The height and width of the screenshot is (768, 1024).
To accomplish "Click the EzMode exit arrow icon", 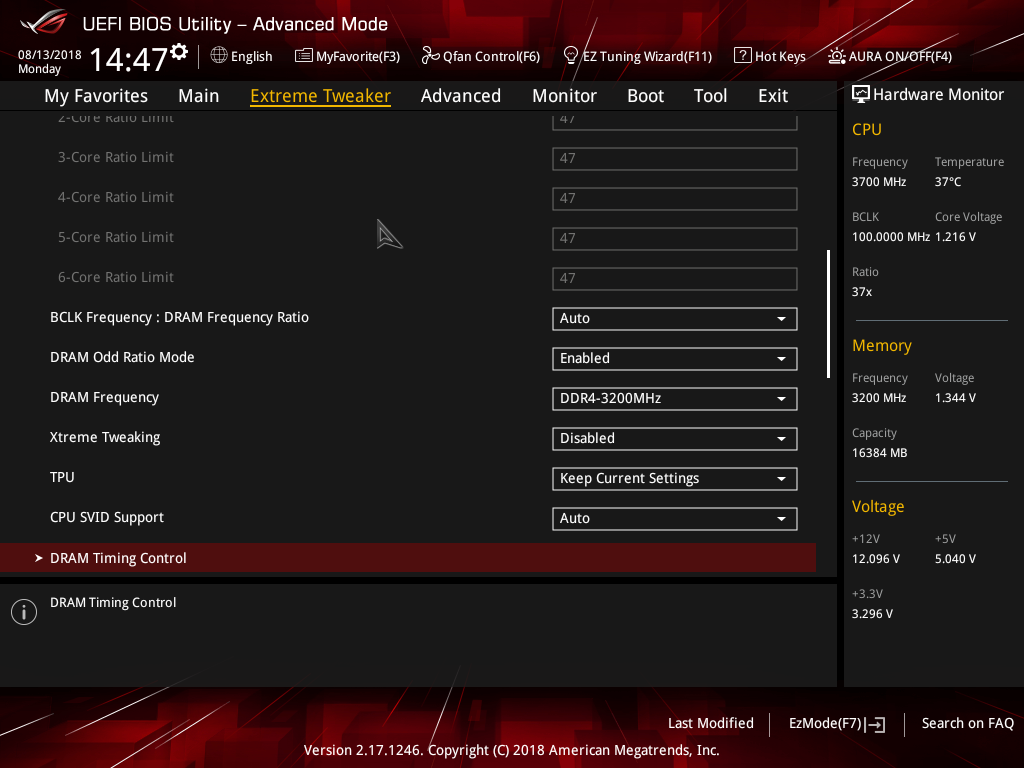I will tap(875, 724).
